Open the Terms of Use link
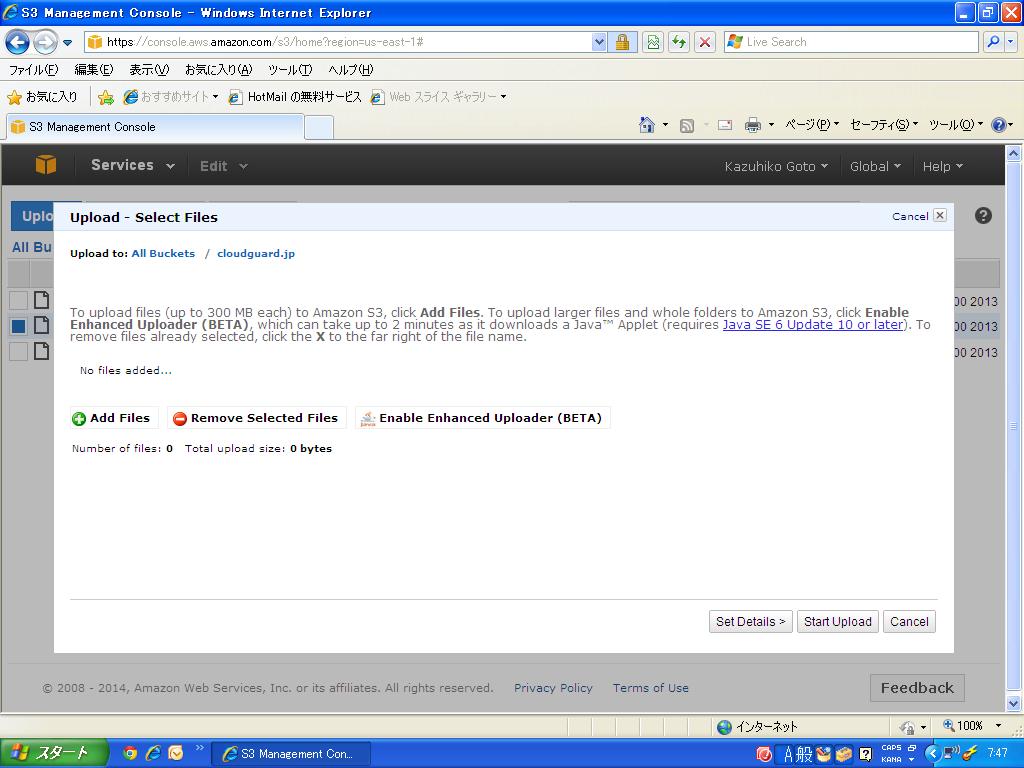 coord(650,688)
